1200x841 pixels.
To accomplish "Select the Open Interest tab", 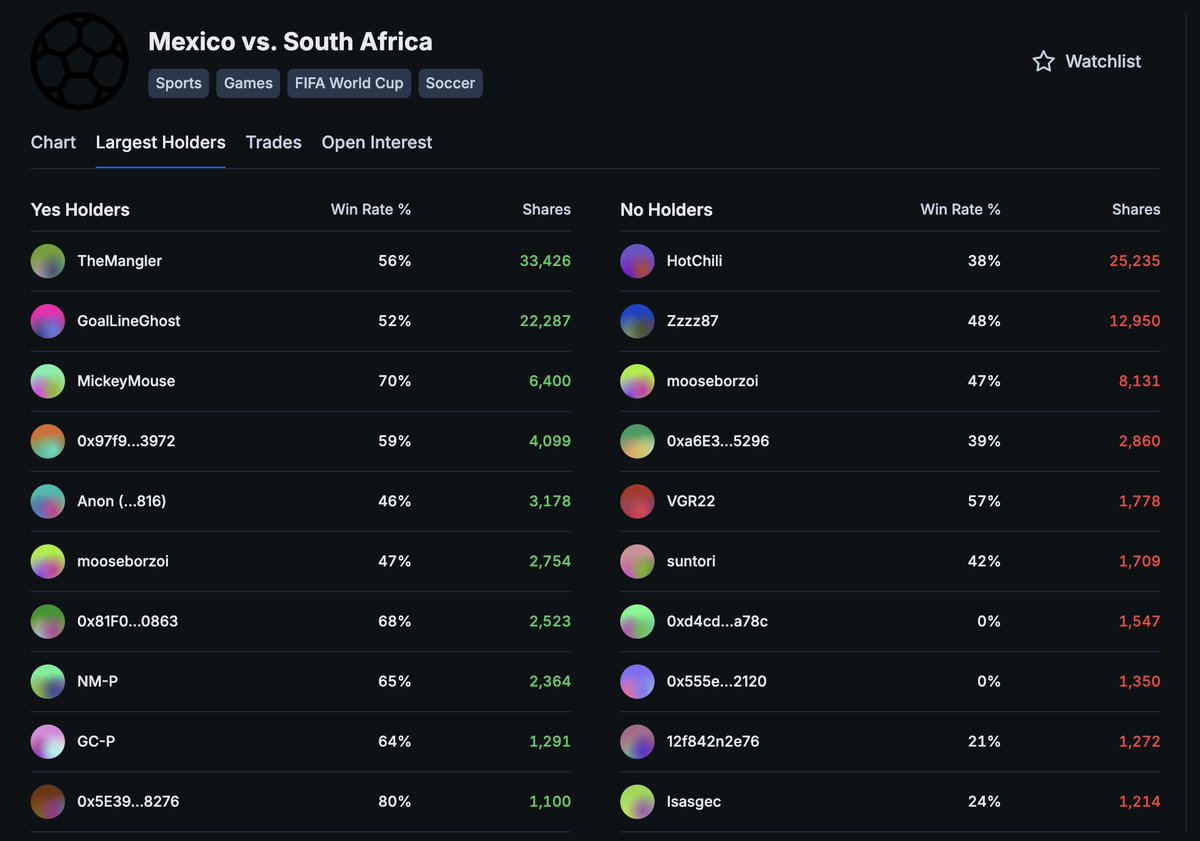I will pyautogui.click(x=377, y=142).
